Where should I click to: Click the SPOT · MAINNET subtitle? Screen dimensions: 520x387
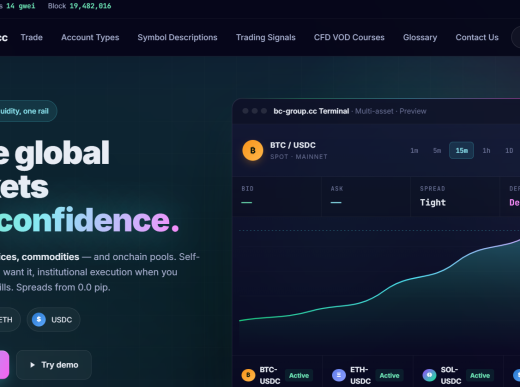coord(299,157)
